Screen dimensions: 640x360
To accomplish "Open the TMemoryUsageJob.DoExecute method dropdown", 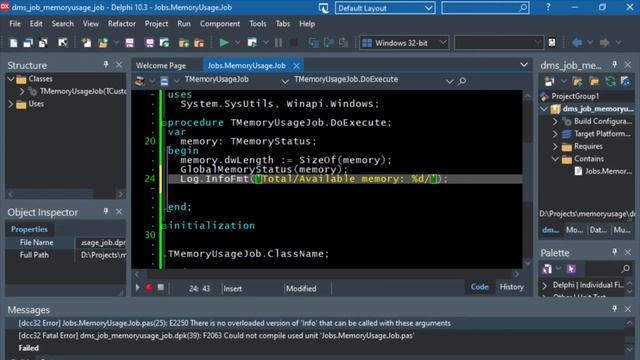I will [x=449, y=81].
